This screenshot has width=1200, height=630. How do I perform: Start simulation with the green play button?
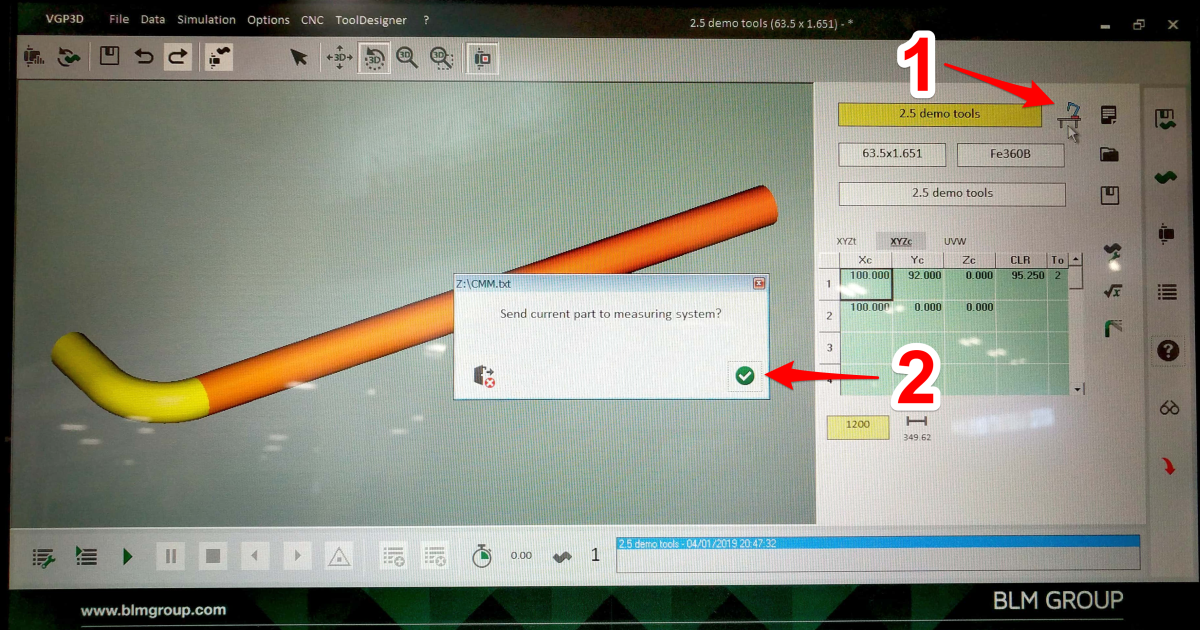point(127,557)
